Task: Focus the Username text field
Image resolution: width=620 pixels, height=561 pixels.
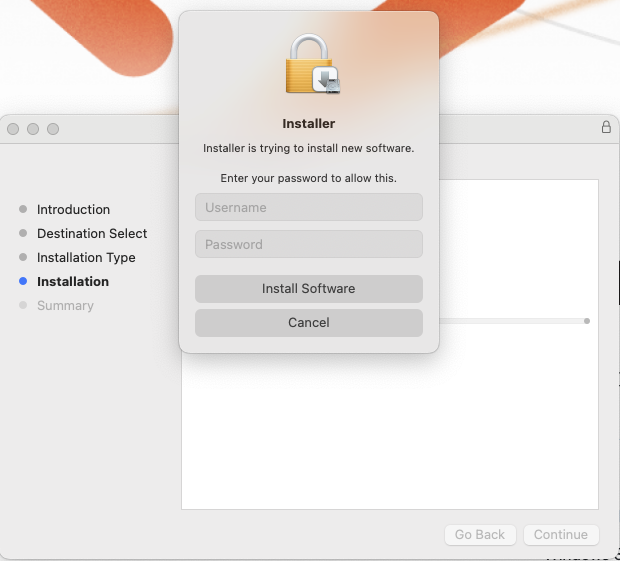Action: click(308, 208)
